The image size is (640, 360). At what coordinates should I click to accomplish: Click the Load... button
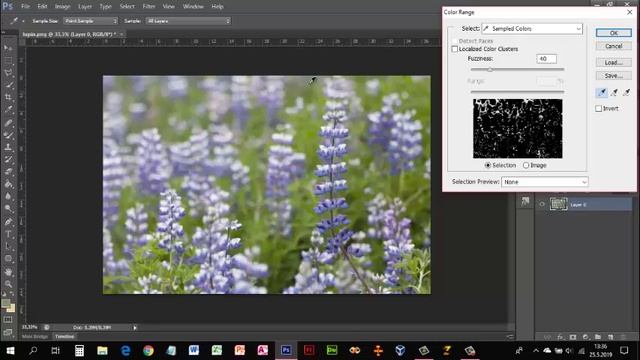coord(613,62)
